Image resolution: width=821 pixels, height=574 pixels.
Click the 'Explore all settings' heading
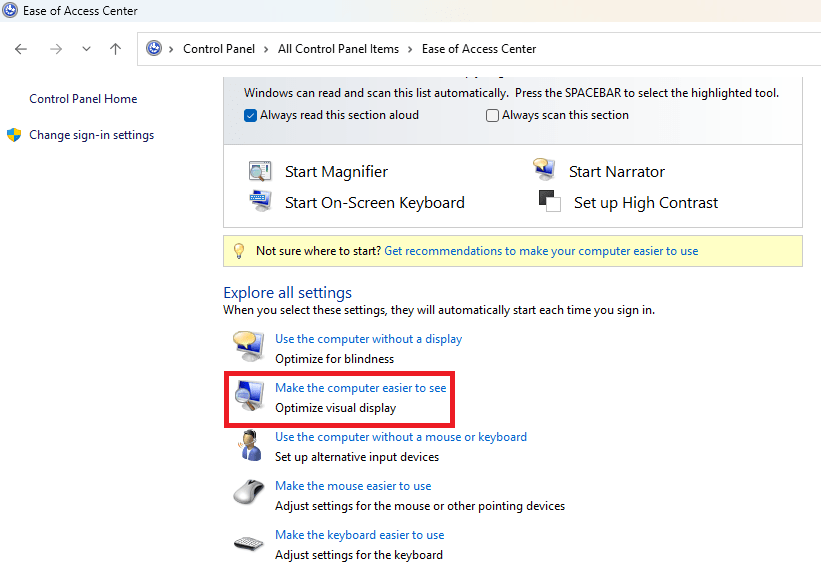(287, 292)
